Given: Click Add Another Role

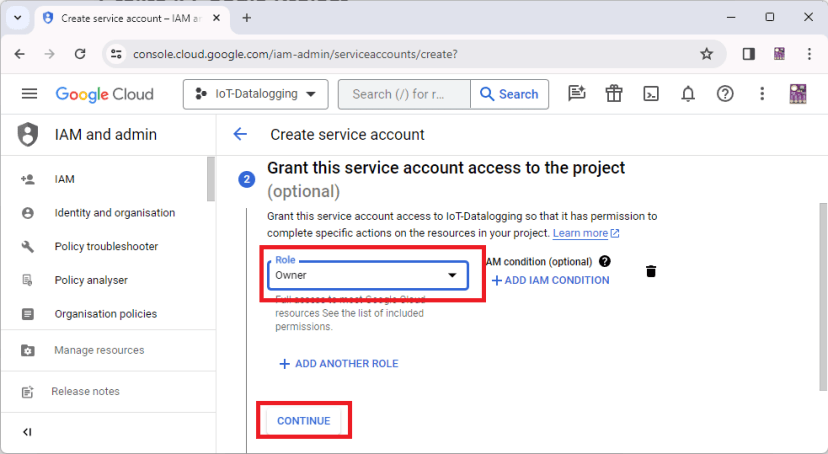Looking at the screenshot, I should 338,364.
